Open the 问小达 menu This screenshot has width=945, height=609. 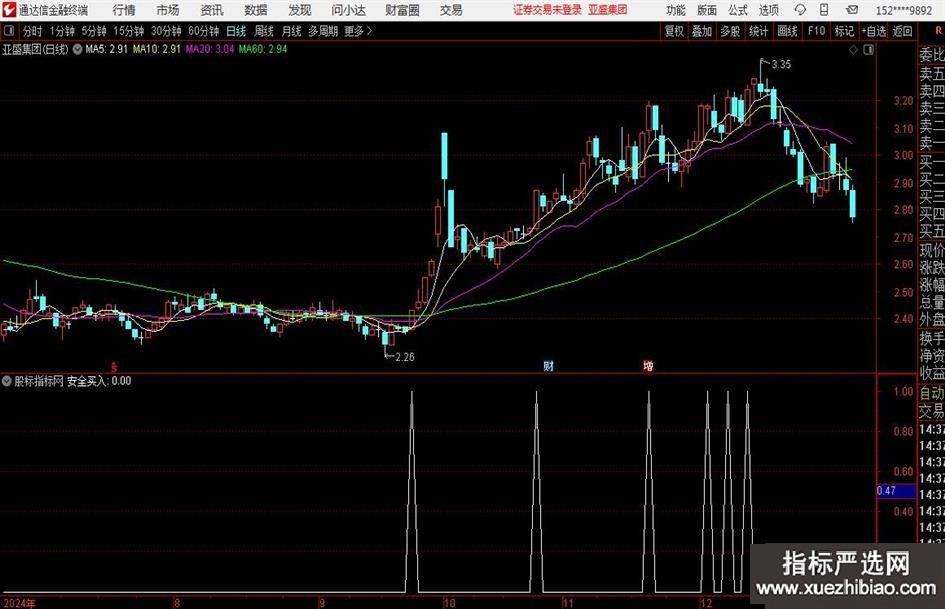coord(348,10)
